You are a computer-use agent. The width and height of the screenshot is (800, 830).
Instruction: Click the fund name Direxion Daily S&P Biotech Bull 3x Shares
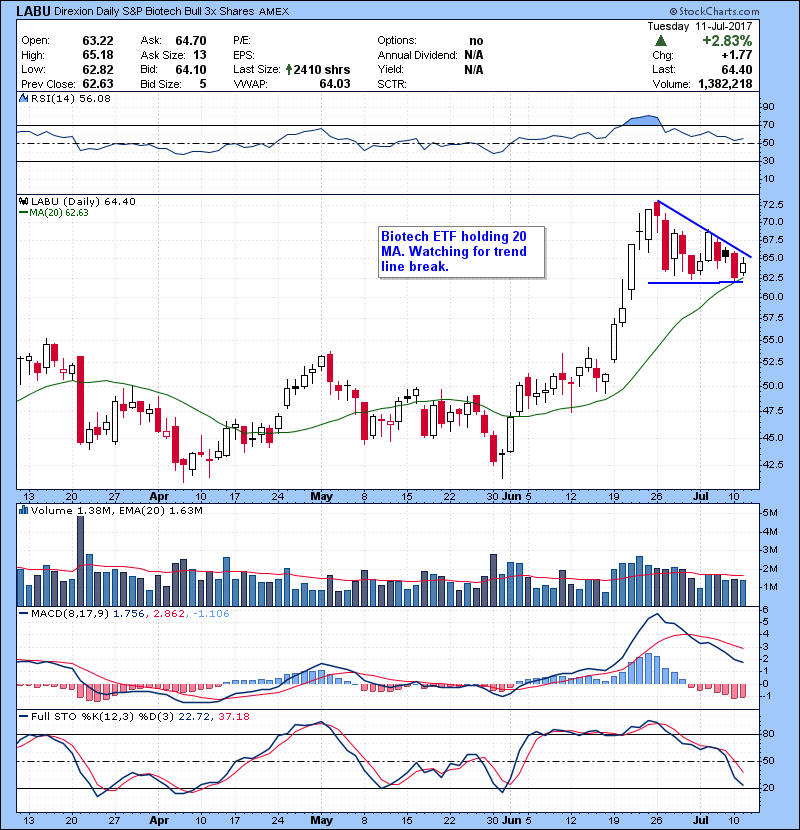154,11
